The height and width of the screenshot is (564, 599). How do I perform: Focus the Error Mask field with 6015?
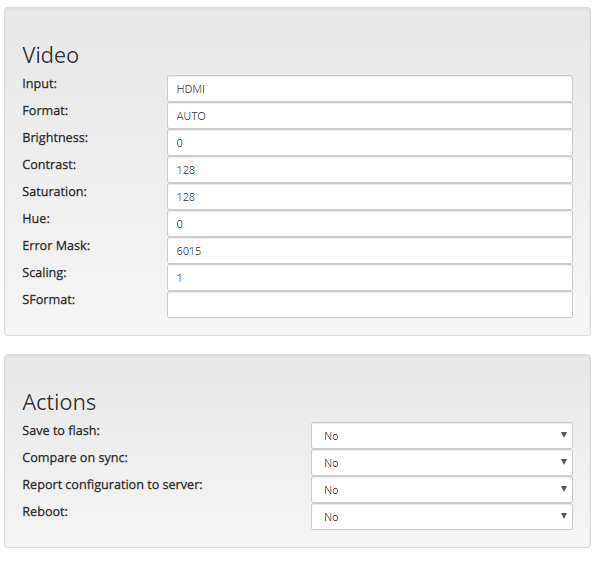370,251
